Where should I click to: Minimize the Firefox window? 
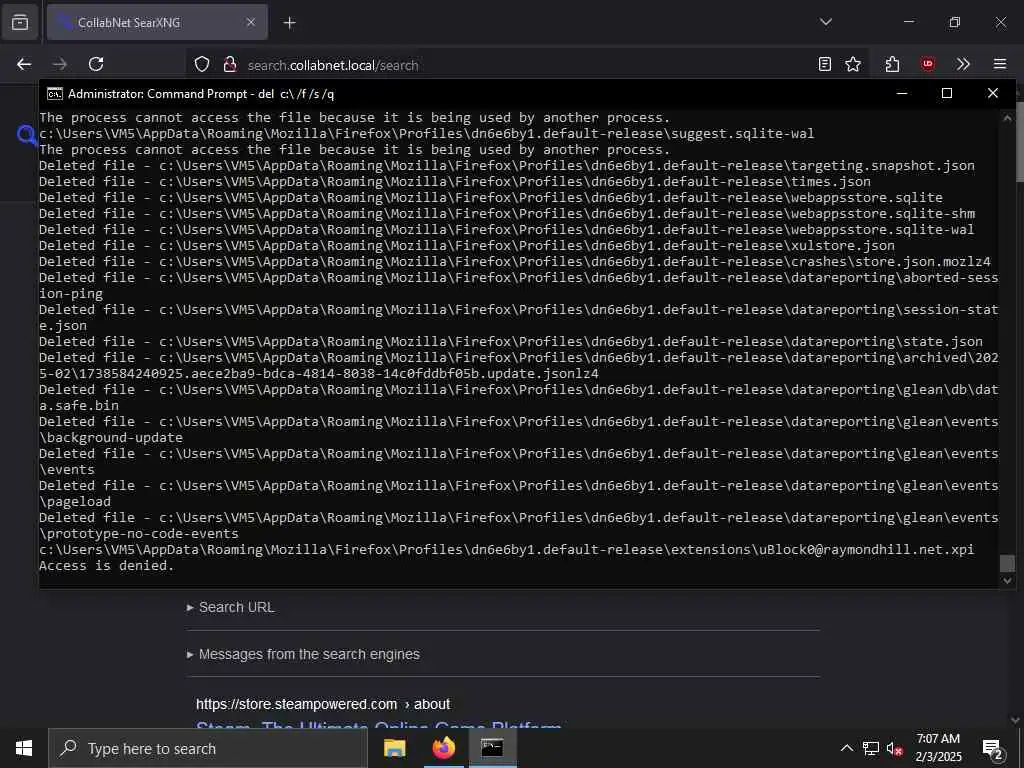pos(909,22)
